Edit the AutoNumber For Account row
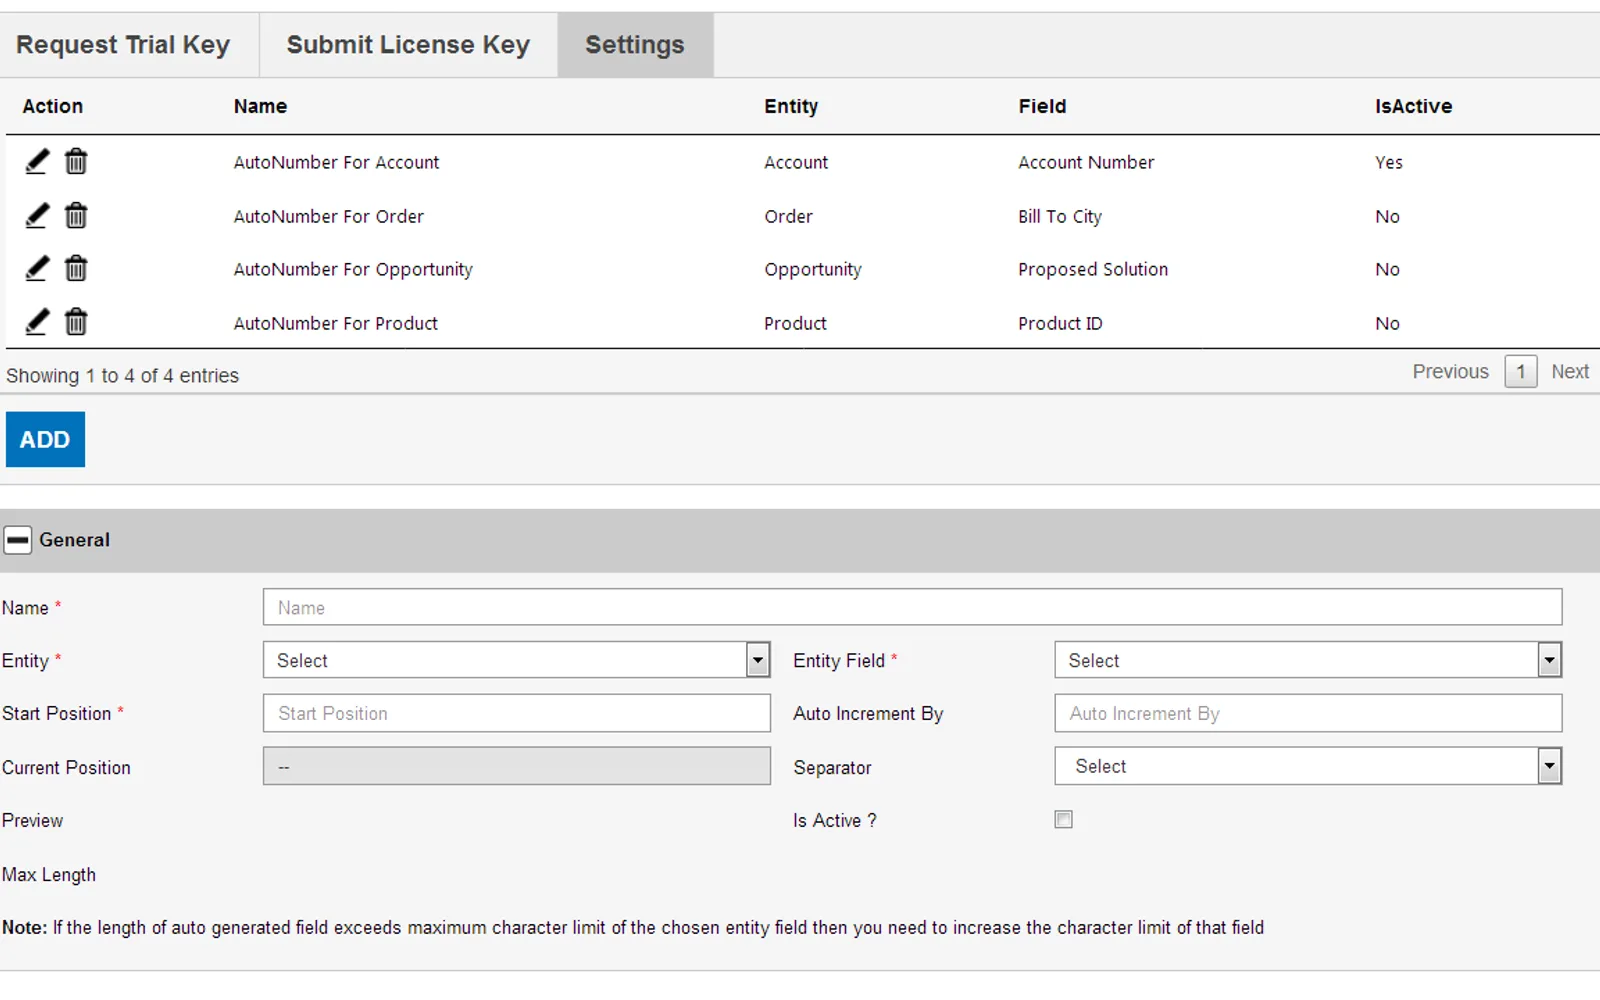This screenshot has height=1000, width=1600. pos(37,161)
